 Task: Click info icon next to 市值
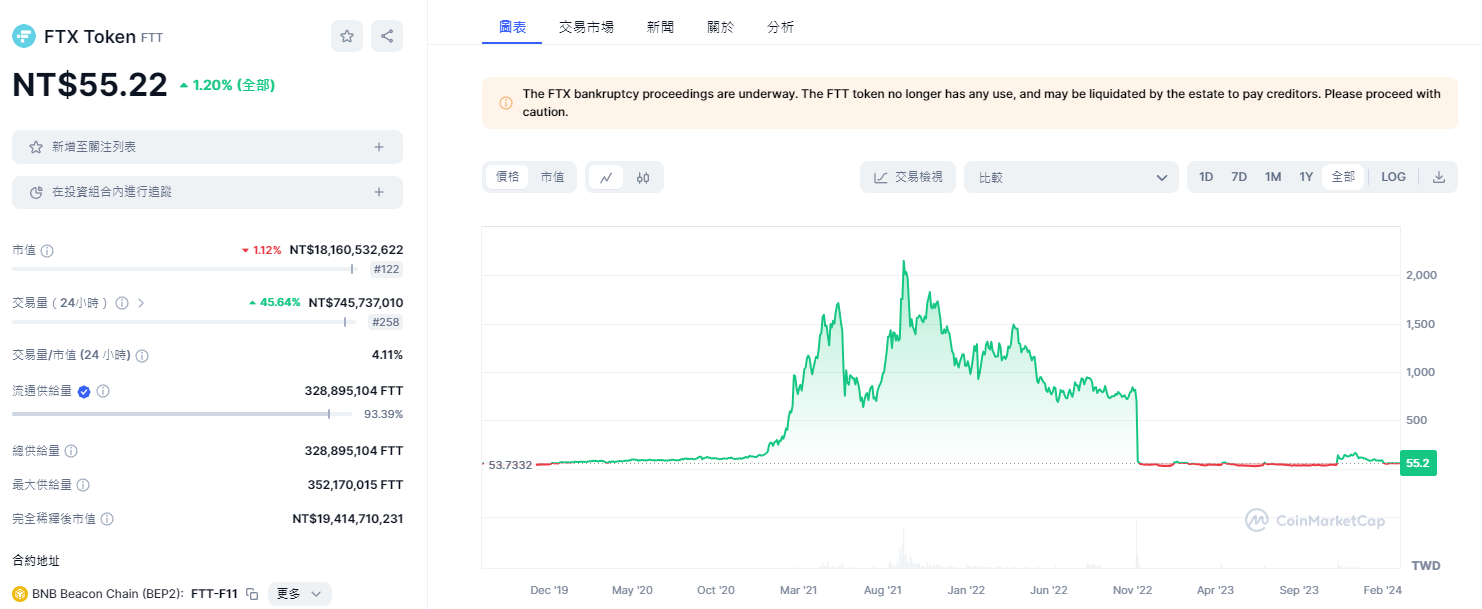point(47,250)
